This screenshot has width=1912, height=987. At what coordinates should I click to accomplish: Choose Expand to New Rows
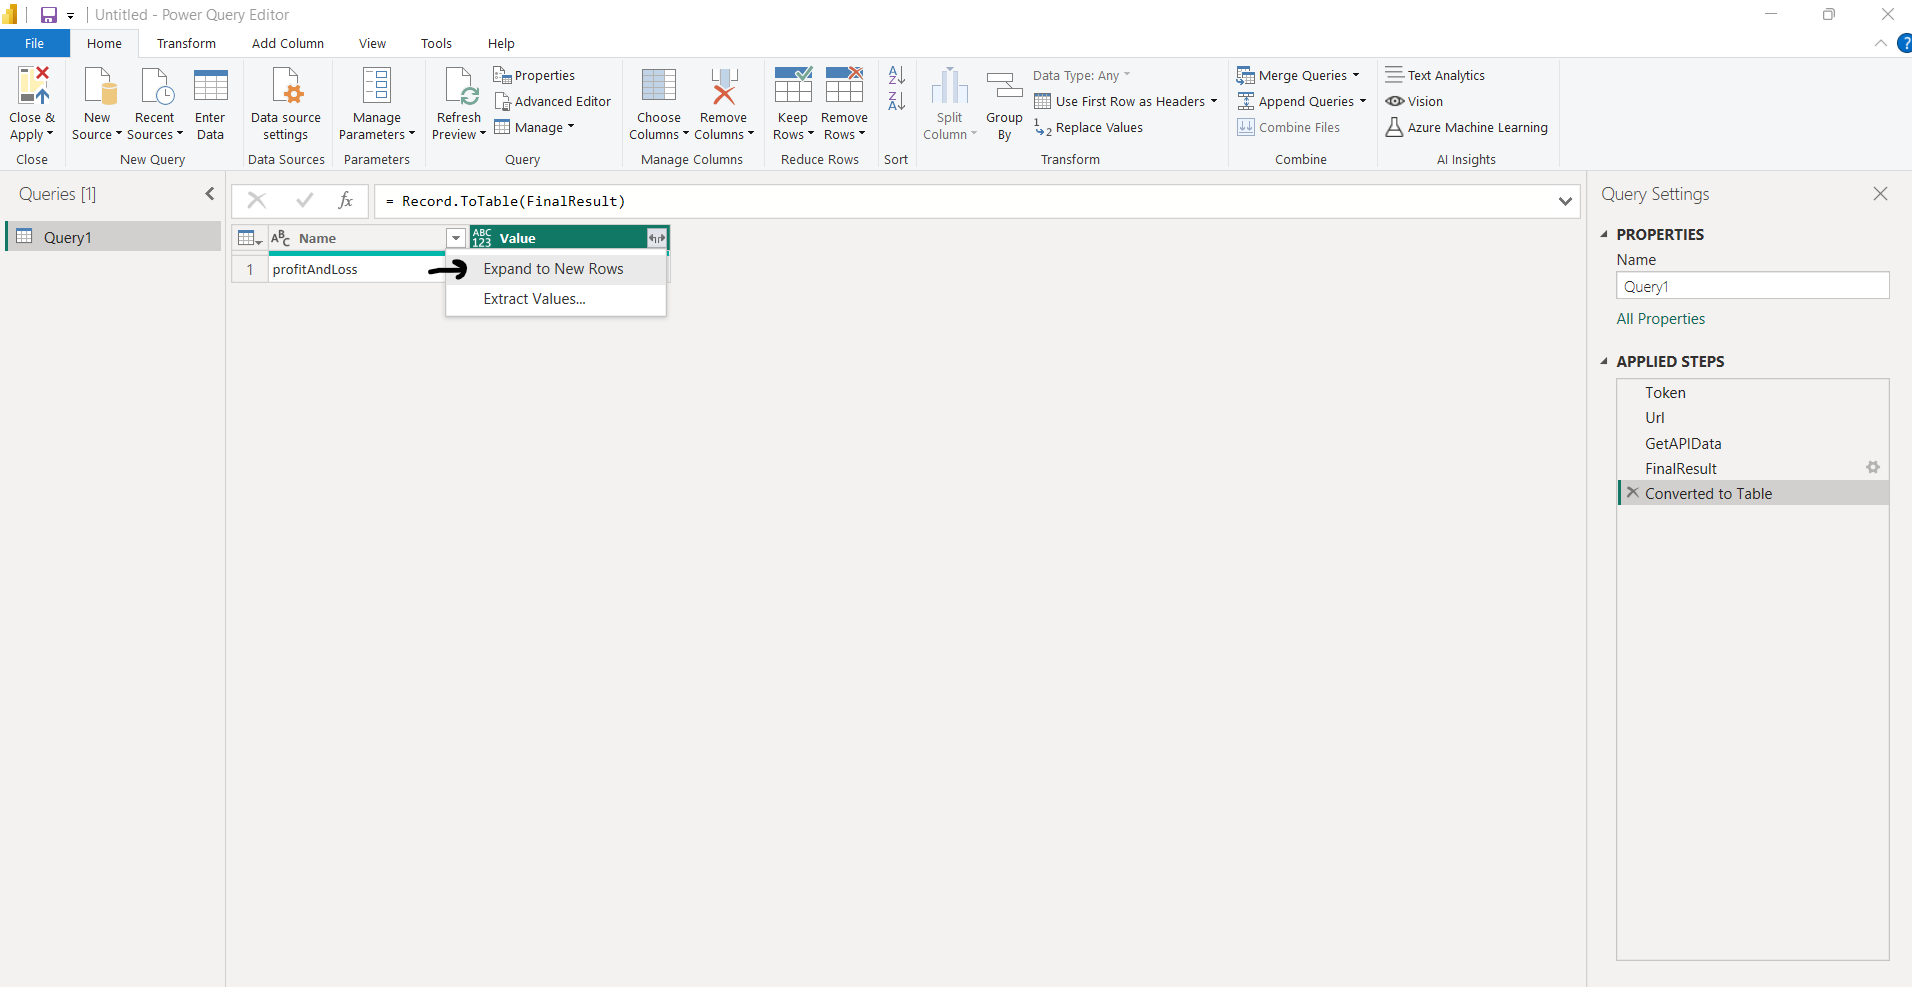point(556,269)
